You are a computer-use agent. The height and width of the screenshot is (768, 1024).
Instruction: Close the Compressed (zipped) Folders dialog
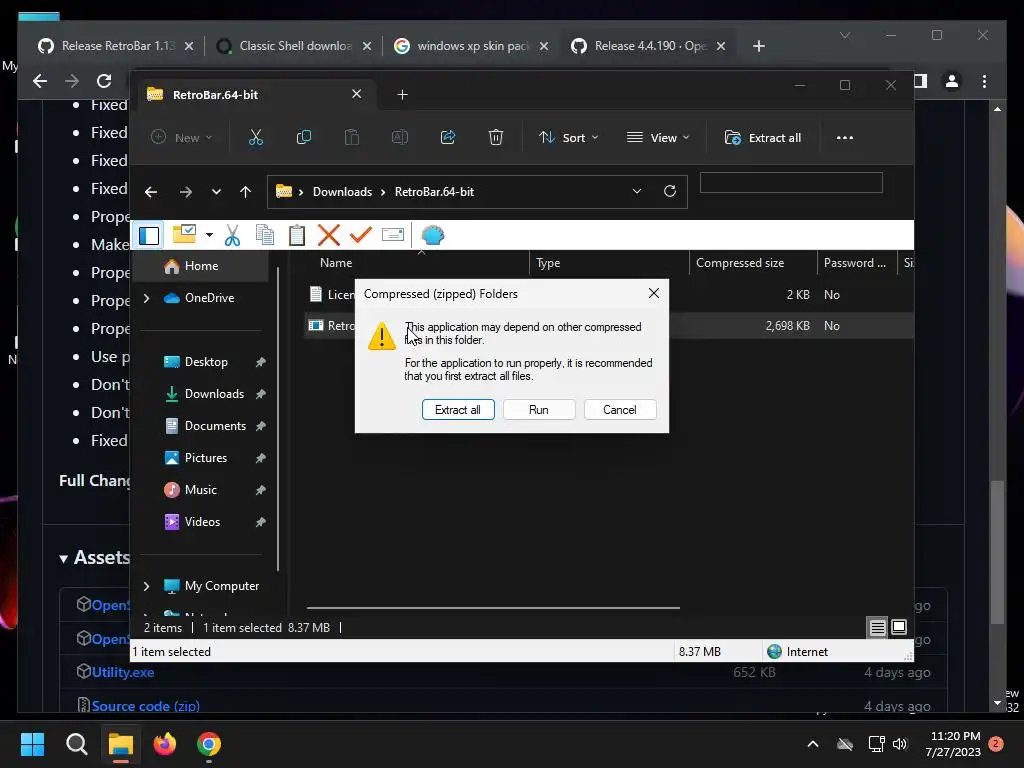coord(654,293)
